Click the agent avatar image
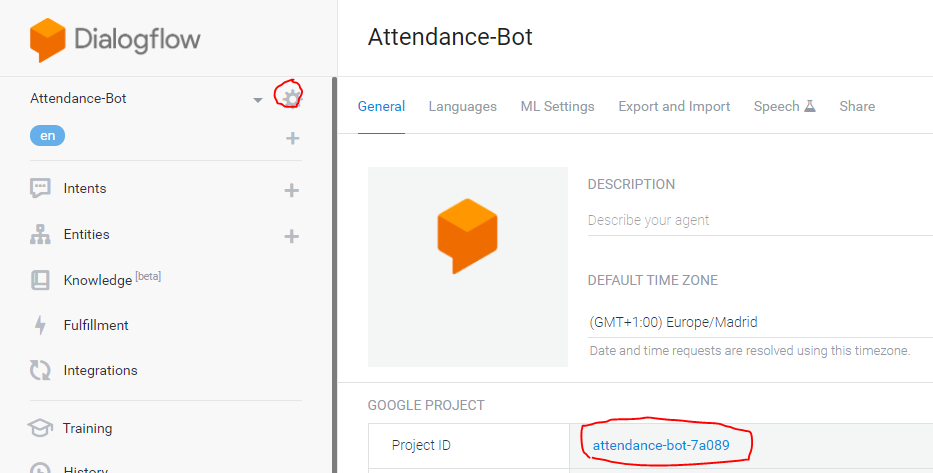933x473 pixels. (x=468, y=267)
